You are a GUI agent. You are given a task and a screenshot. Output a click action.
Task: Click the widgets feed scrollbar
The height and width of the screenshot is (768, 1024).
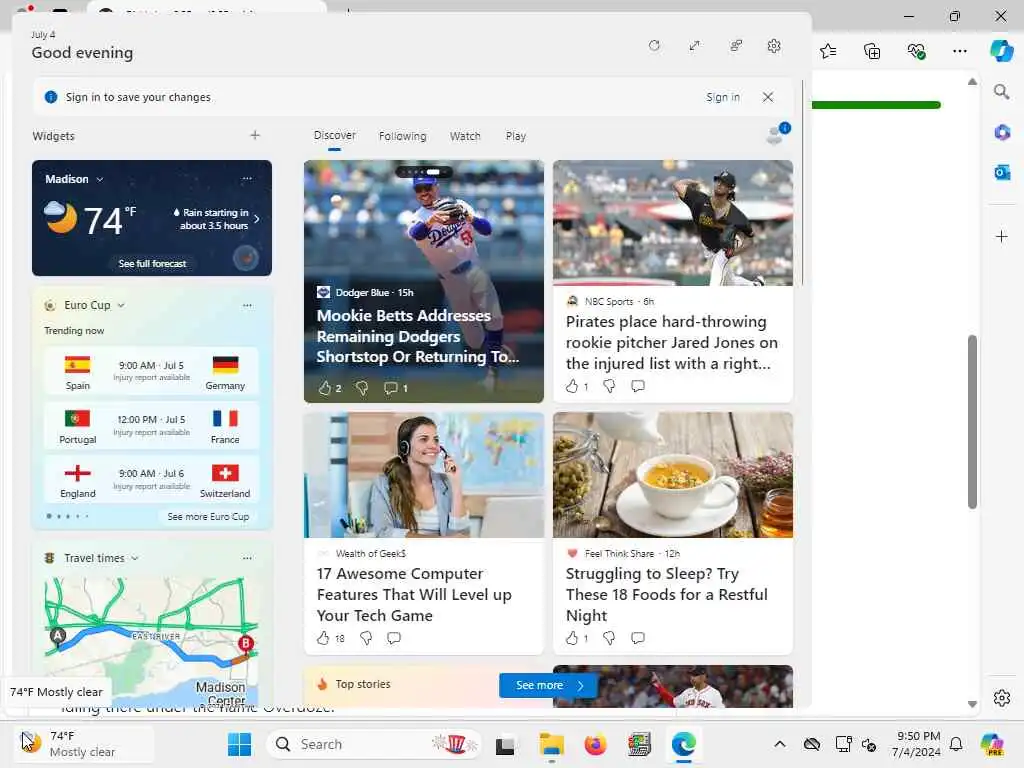(x=803, y=183)
